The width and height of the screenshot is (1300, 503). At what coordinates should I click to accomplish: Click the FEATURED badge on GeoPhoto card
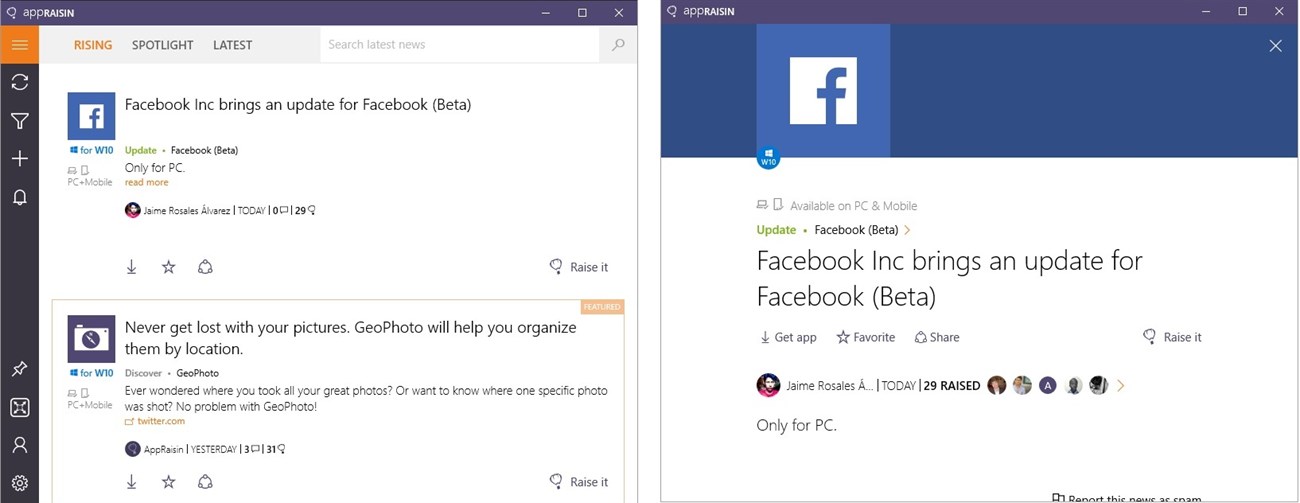(602, 307)
